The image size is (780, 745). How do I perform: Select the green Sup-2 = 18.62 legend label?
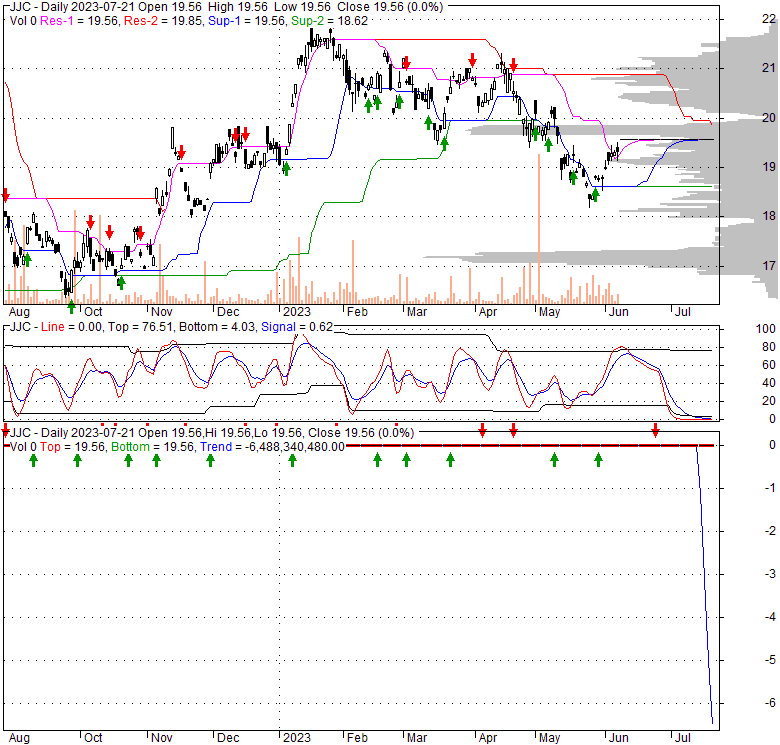pyautogui.click(x=329, y=21)
